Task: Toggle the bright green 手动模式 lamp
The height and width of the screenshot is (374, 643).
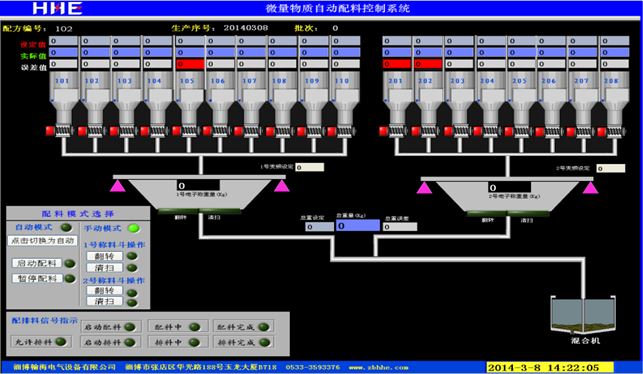Action: pyautogui.click(x=134, y=228)
